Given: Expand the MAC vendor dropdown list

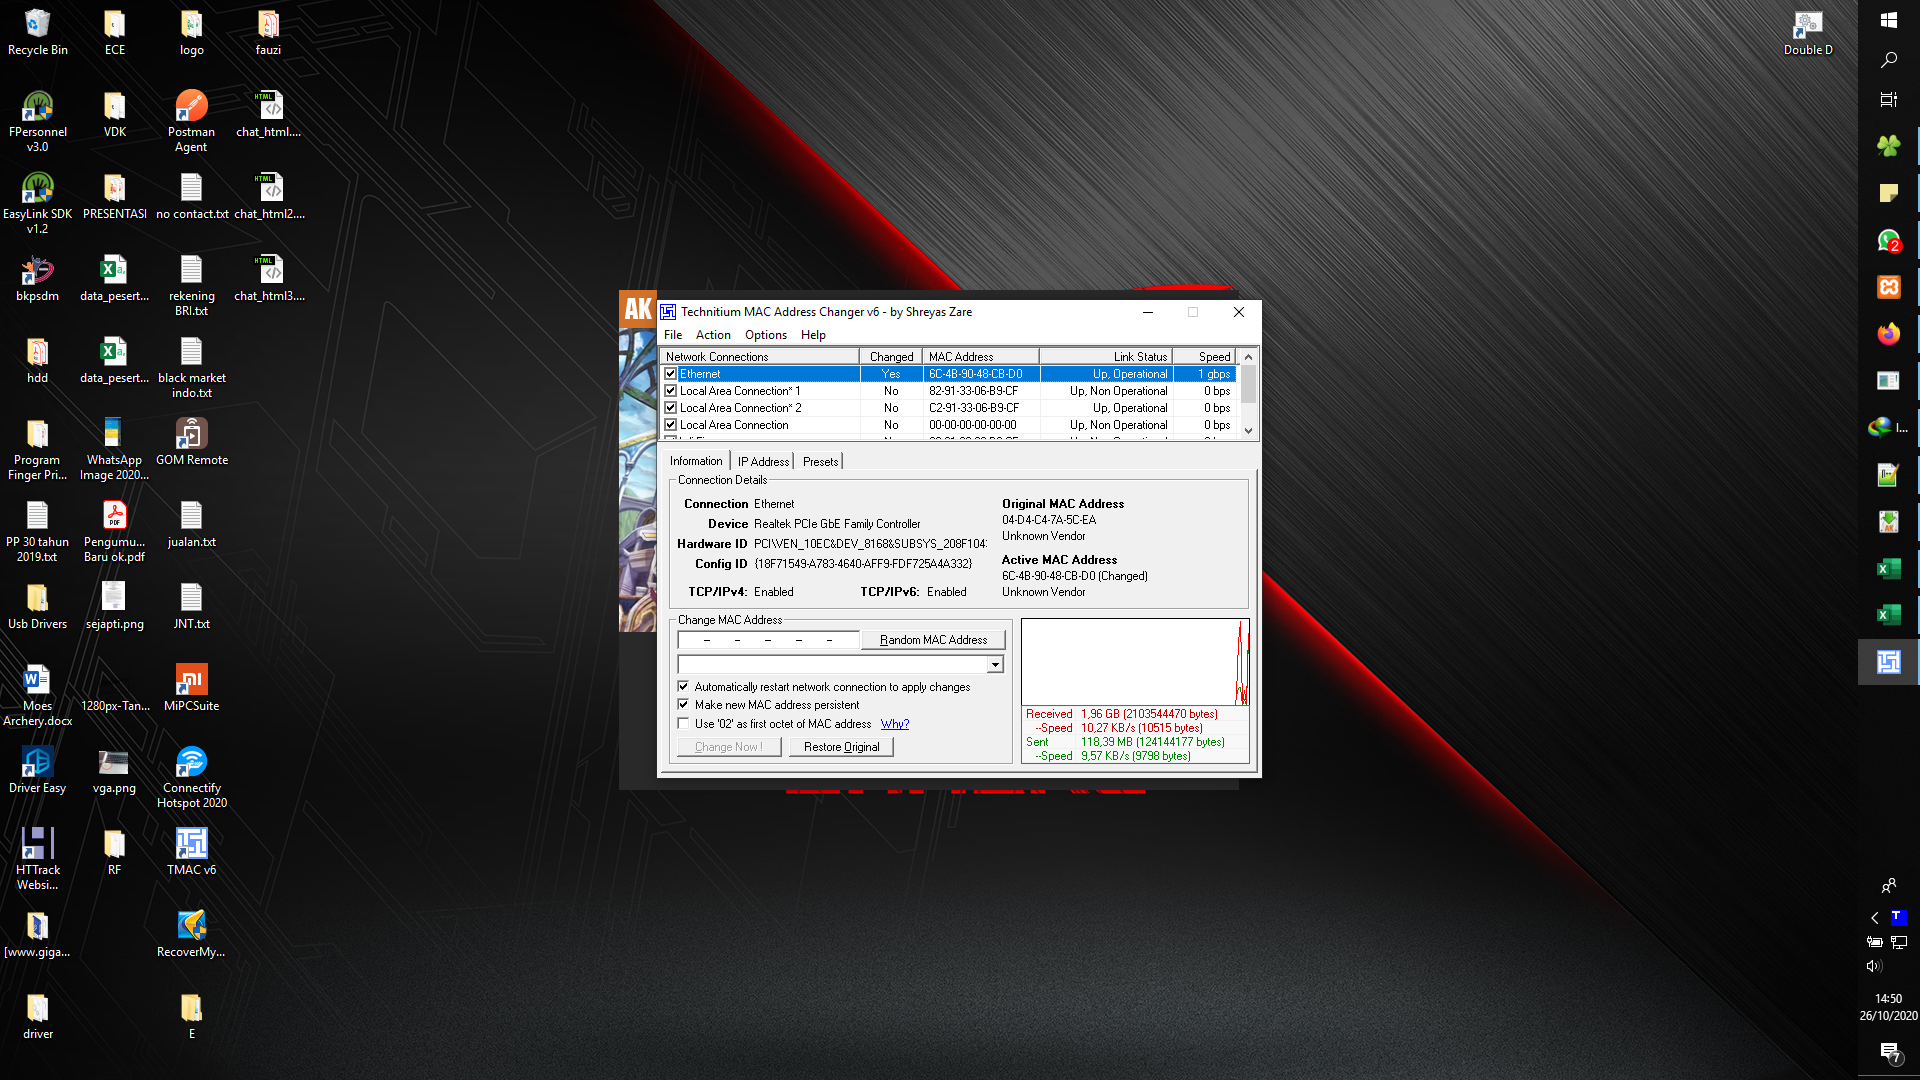Looking at the screenshot, I should [x=995, y=665].
